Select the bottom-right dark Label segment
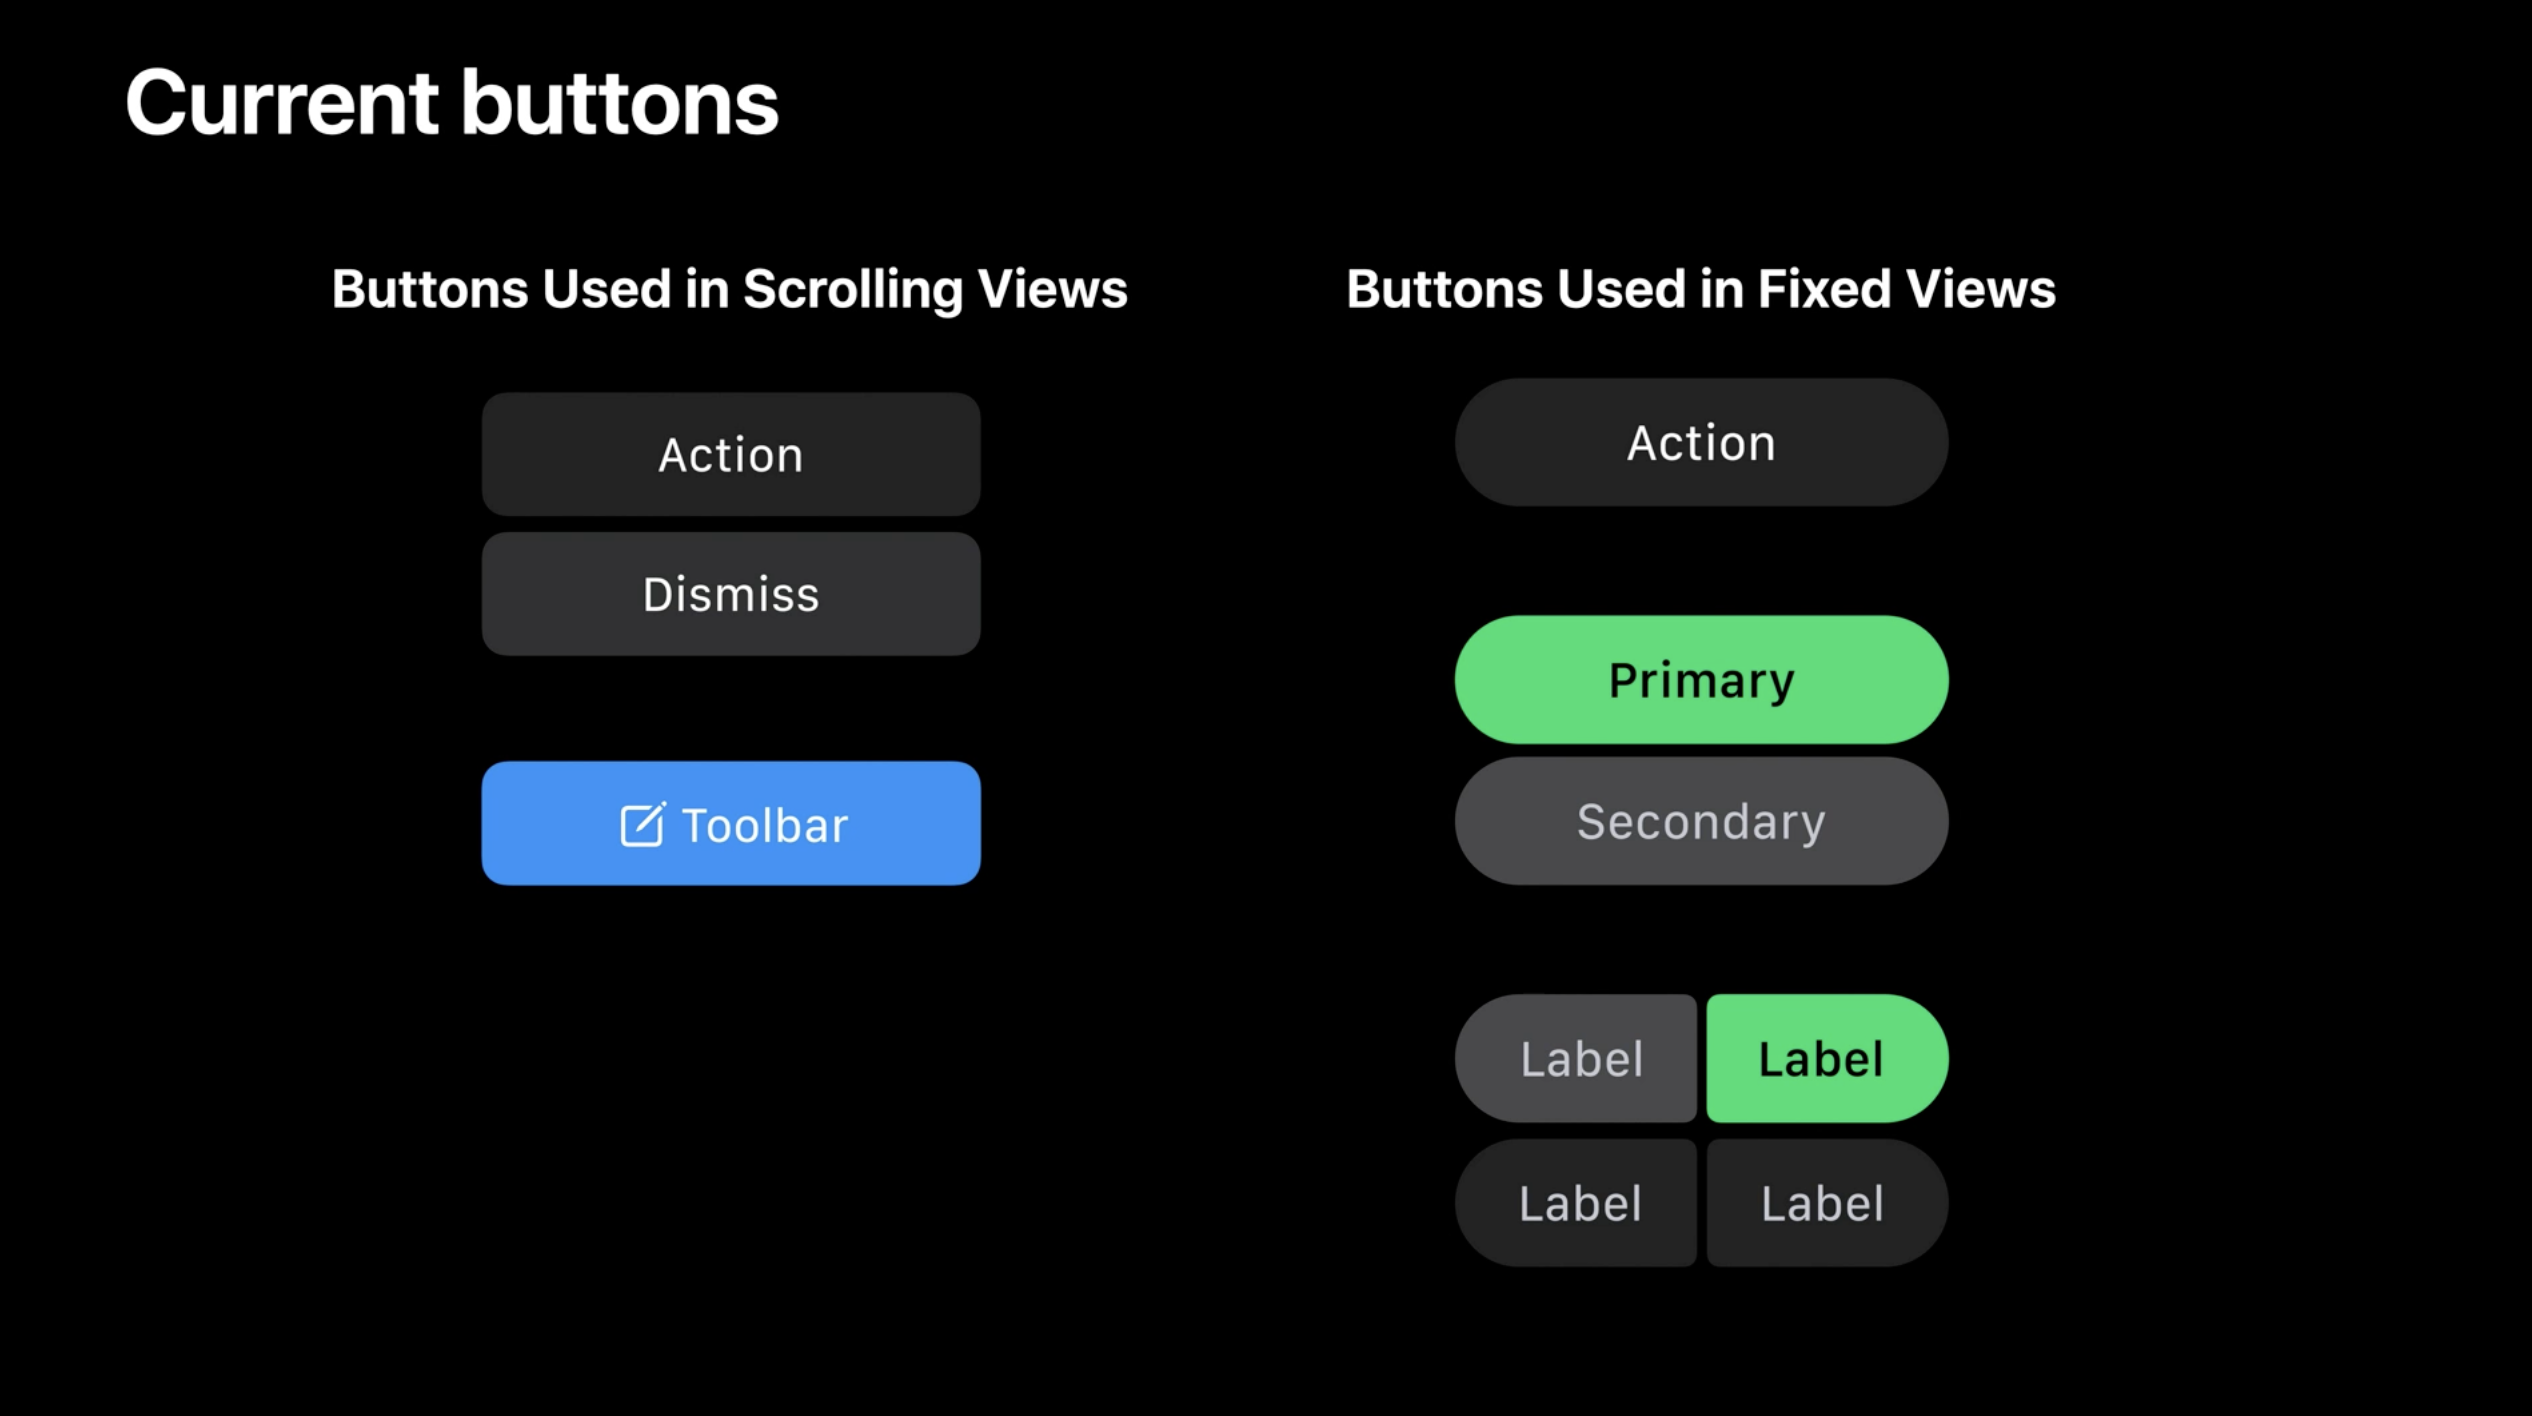2532x1416 pixels. [x=1825, y=1203]
